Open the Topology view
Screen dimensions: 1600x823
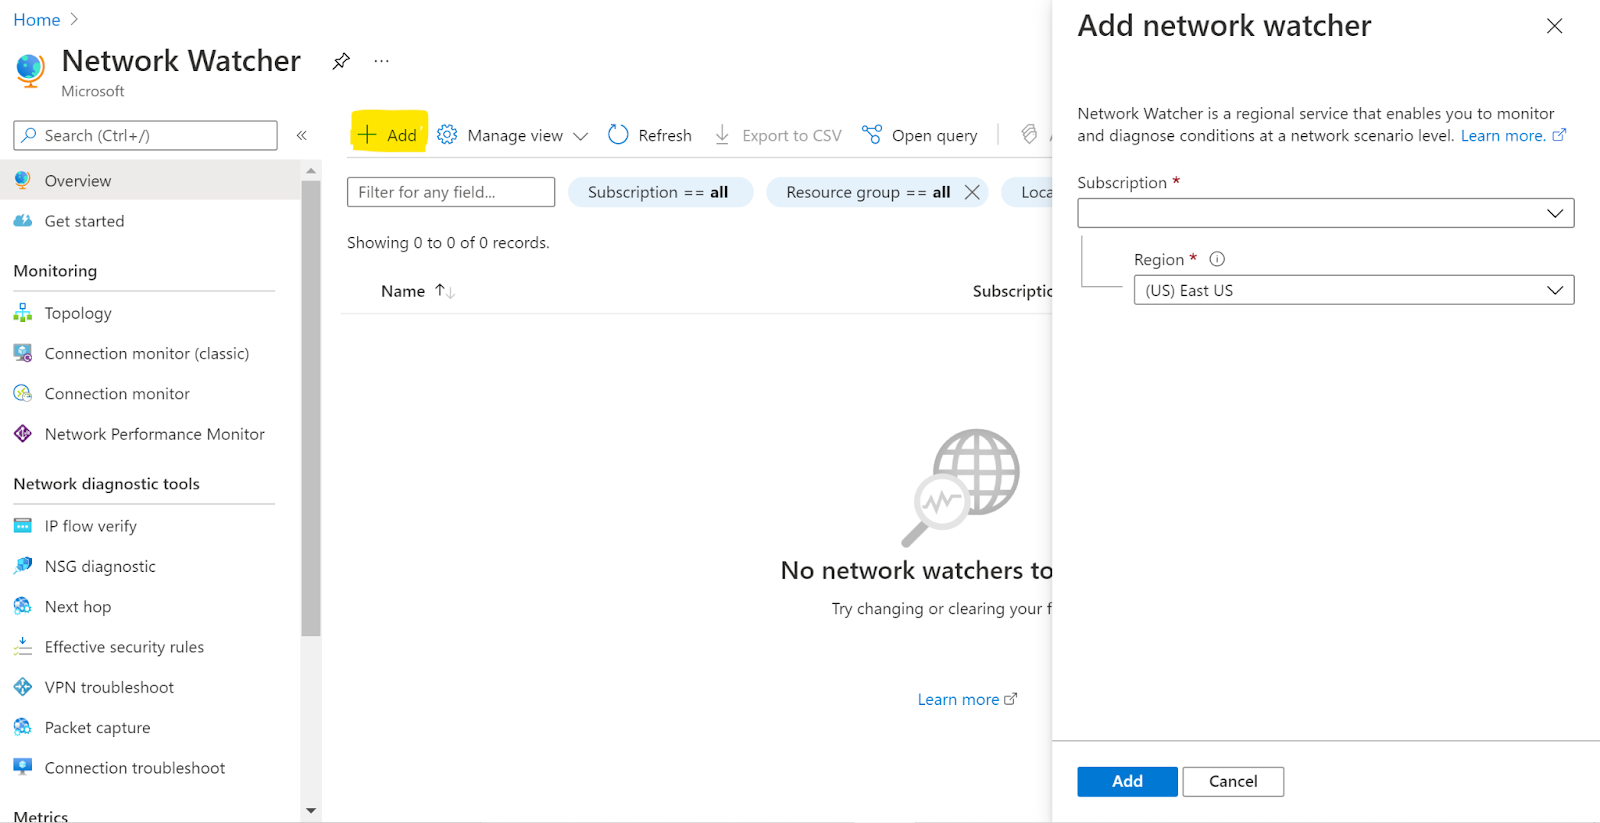tap(78, 313)
